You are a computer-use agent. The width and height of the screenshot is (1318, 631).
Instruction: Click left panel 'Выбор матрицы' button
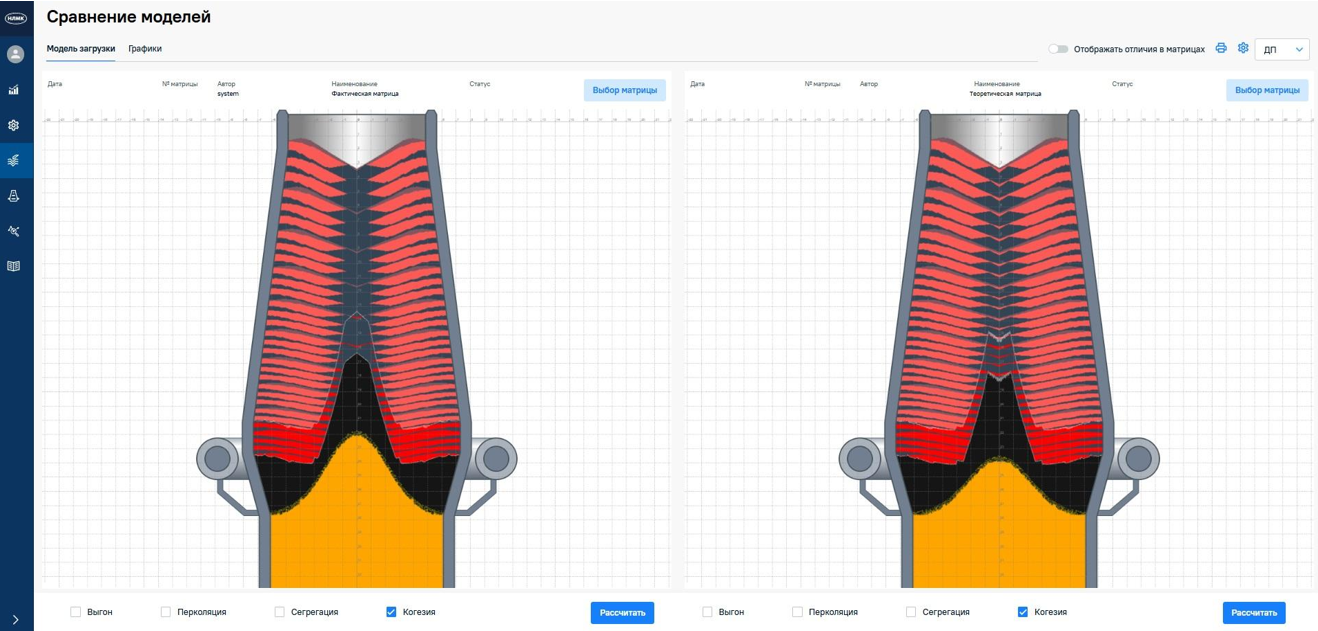624,90
